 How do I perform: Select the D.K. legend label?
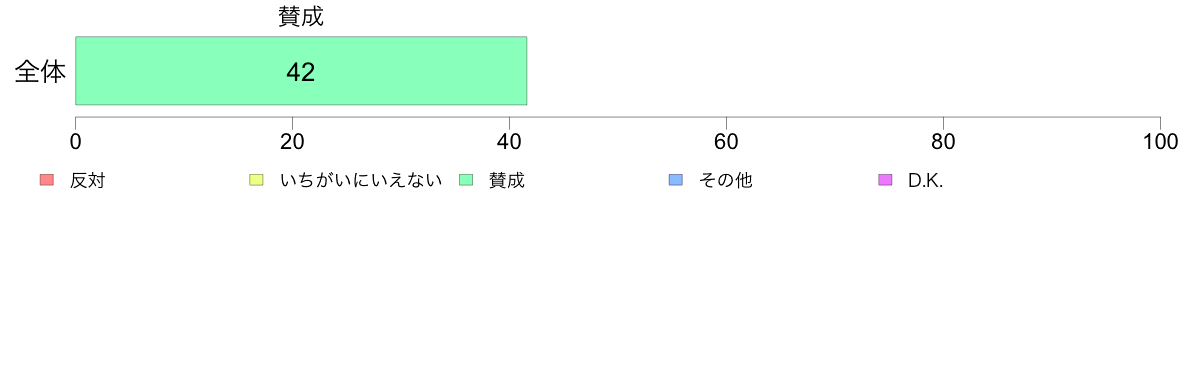925,181
